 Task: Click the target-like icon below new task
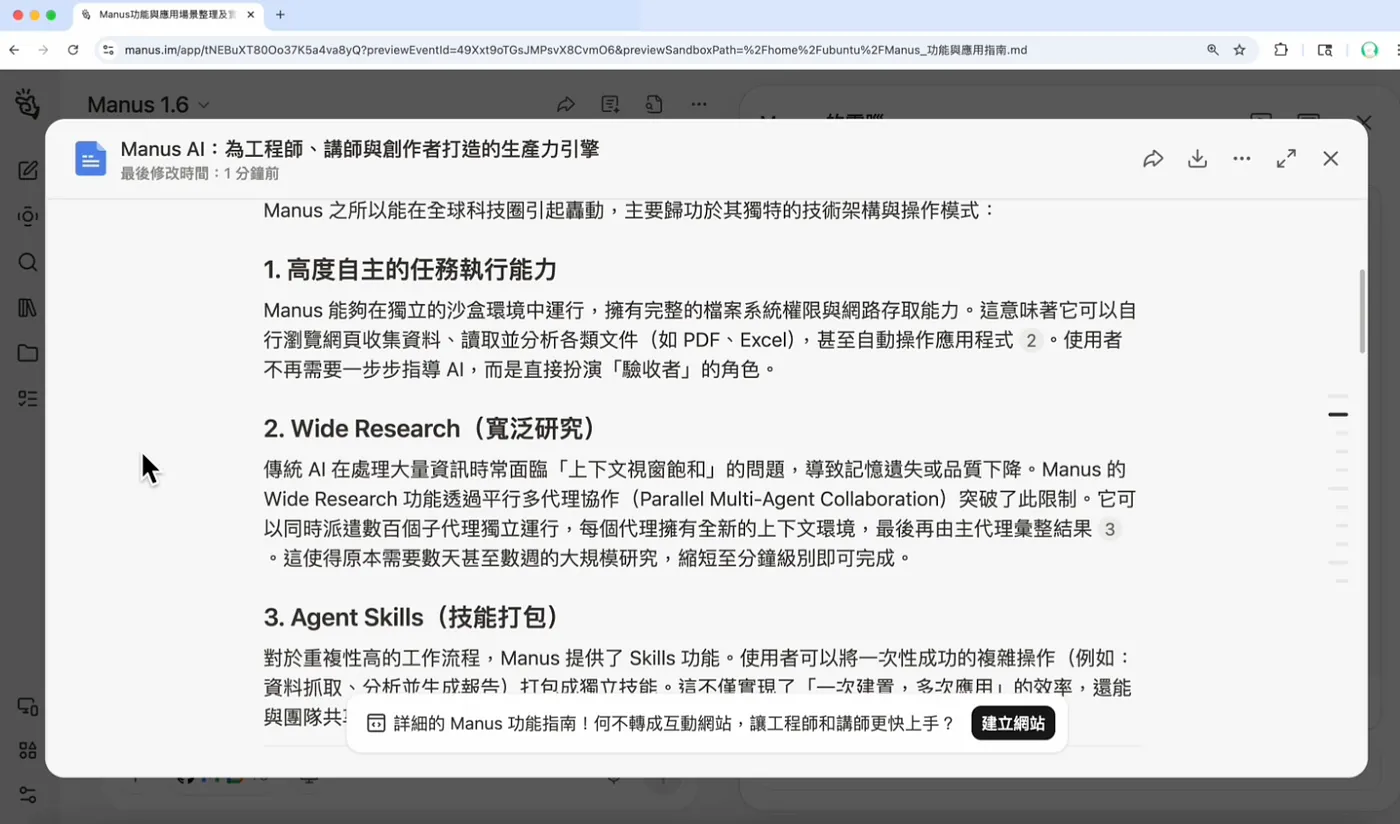(28, 217)
